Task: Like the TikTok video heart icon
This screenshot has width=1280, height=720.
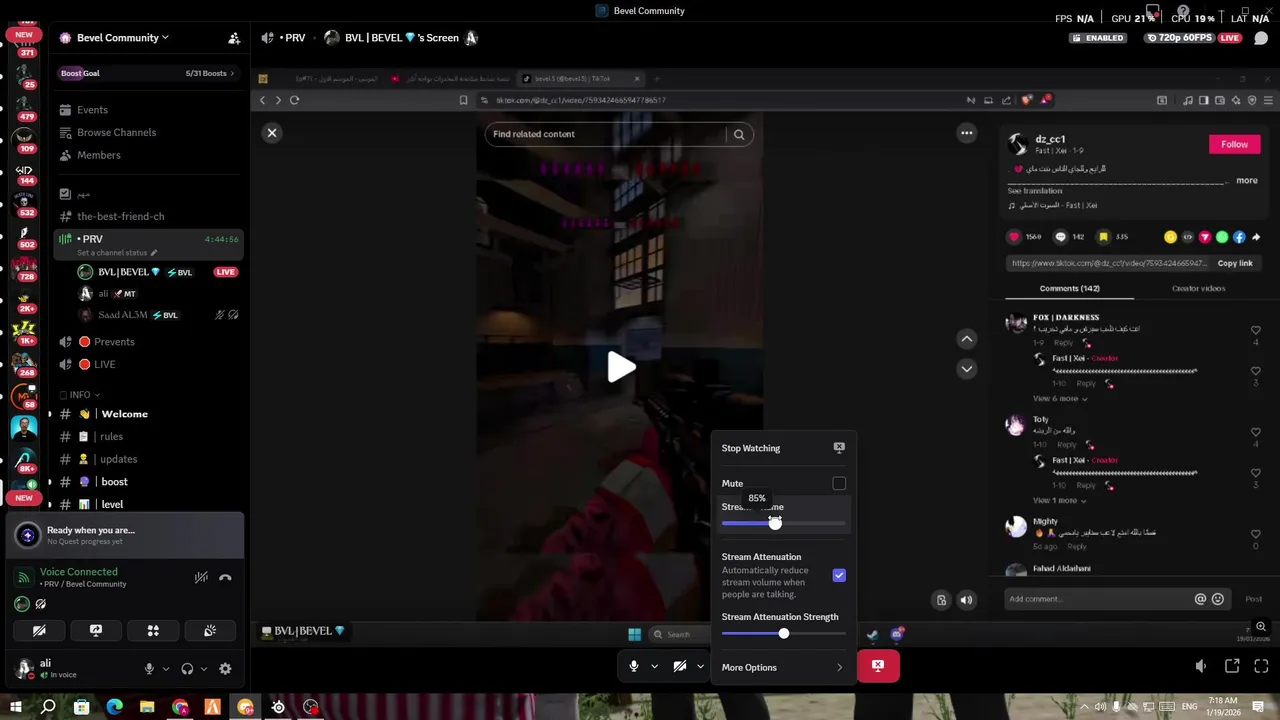Action: 1014,237
